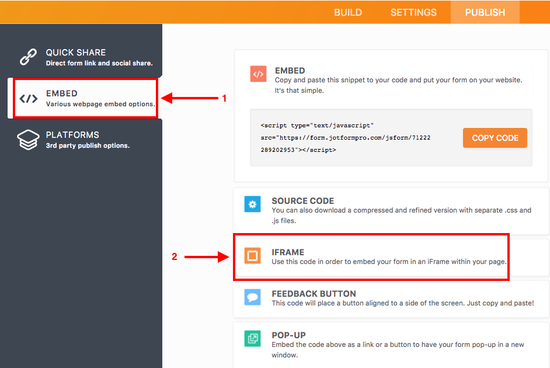Click the green Pop-up window icon
The height and width of the screenshot is (368, 550).
pyautogui.click(x=253, y=339)
